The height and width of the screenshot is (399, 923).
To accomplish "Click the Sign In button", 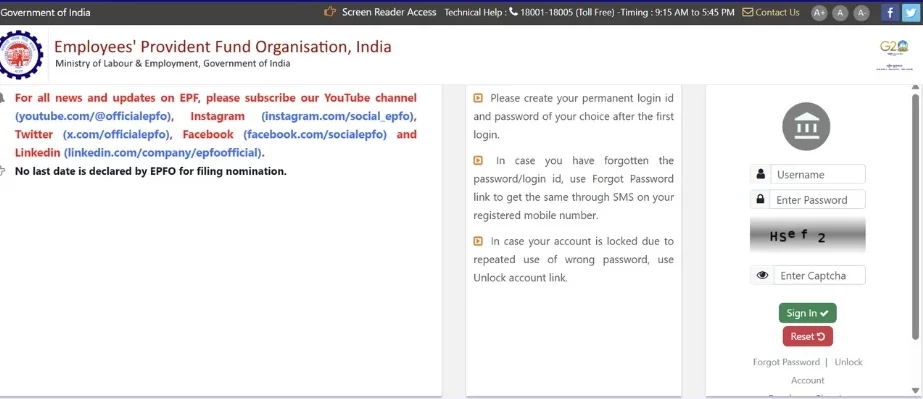I will [807, 313].
